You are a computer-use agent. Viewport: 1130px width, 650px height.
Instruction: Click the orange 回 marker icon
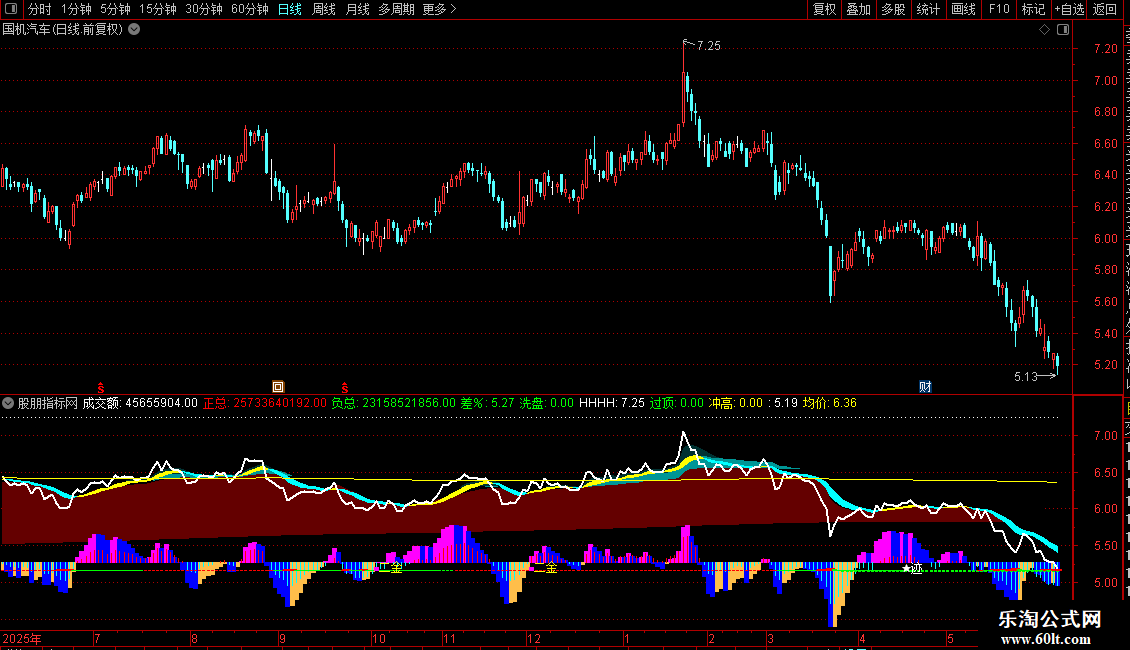pos(278,387)
